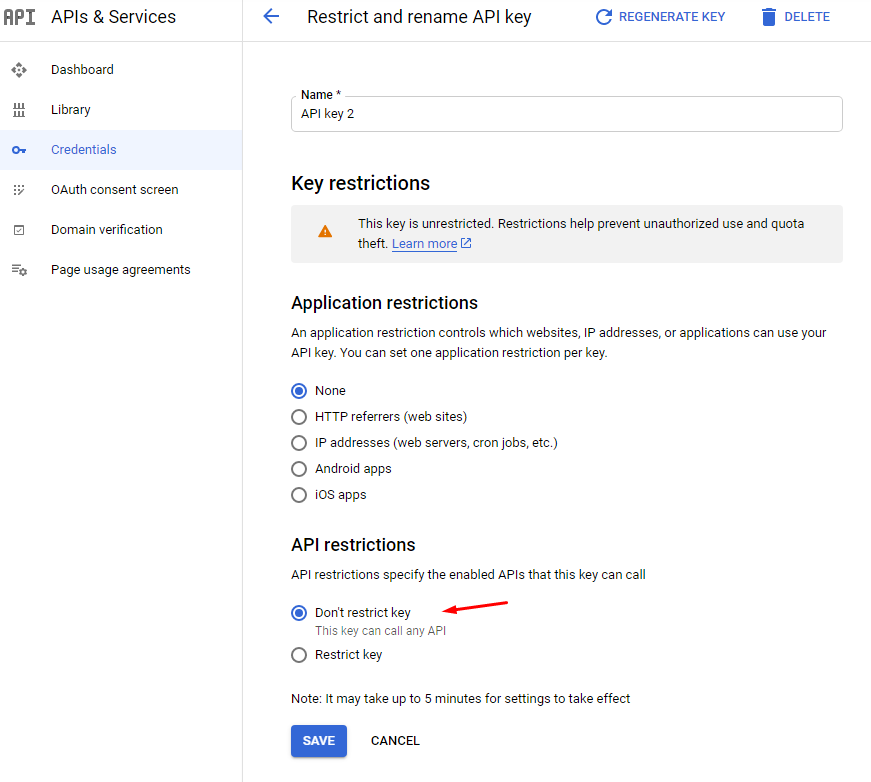
Task: Select the HTTP referrers application restriction
Action: click(x=299, y=416)
